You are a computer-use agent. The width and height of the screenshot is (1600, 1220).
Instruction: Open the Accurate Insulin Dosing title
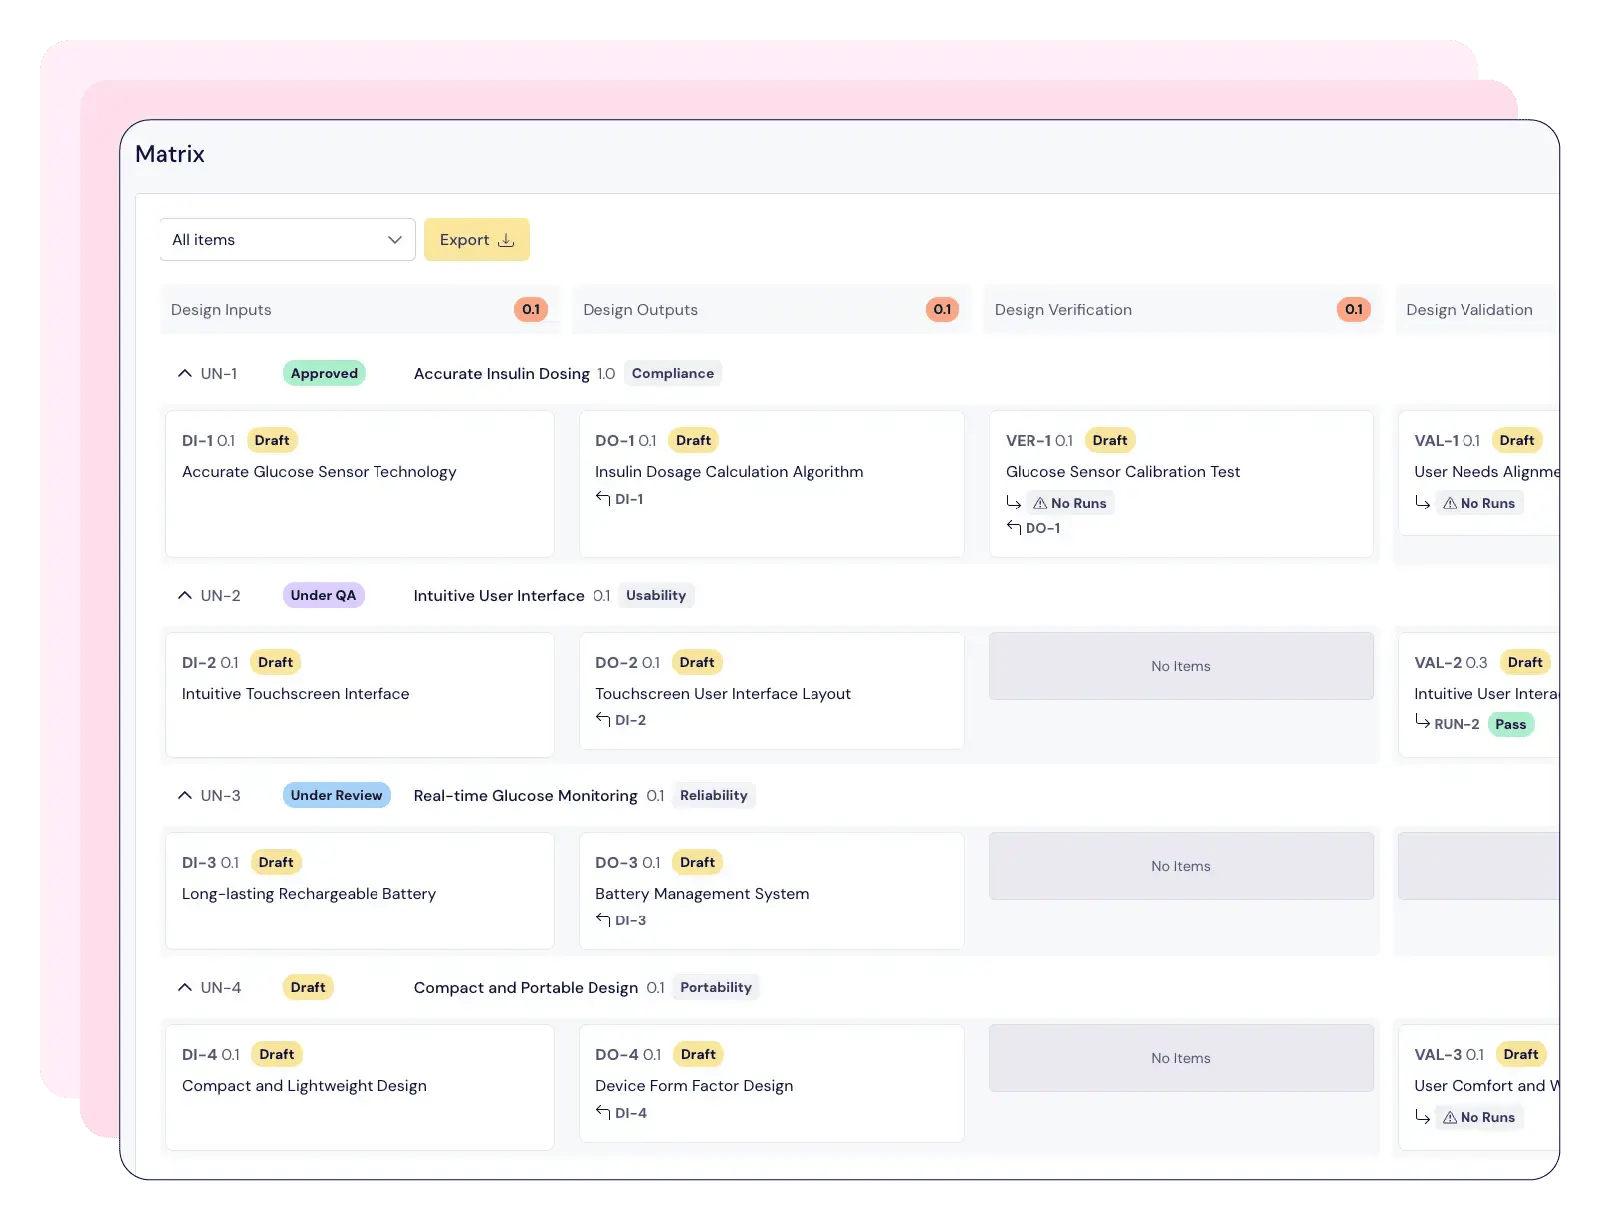(502, 373)
